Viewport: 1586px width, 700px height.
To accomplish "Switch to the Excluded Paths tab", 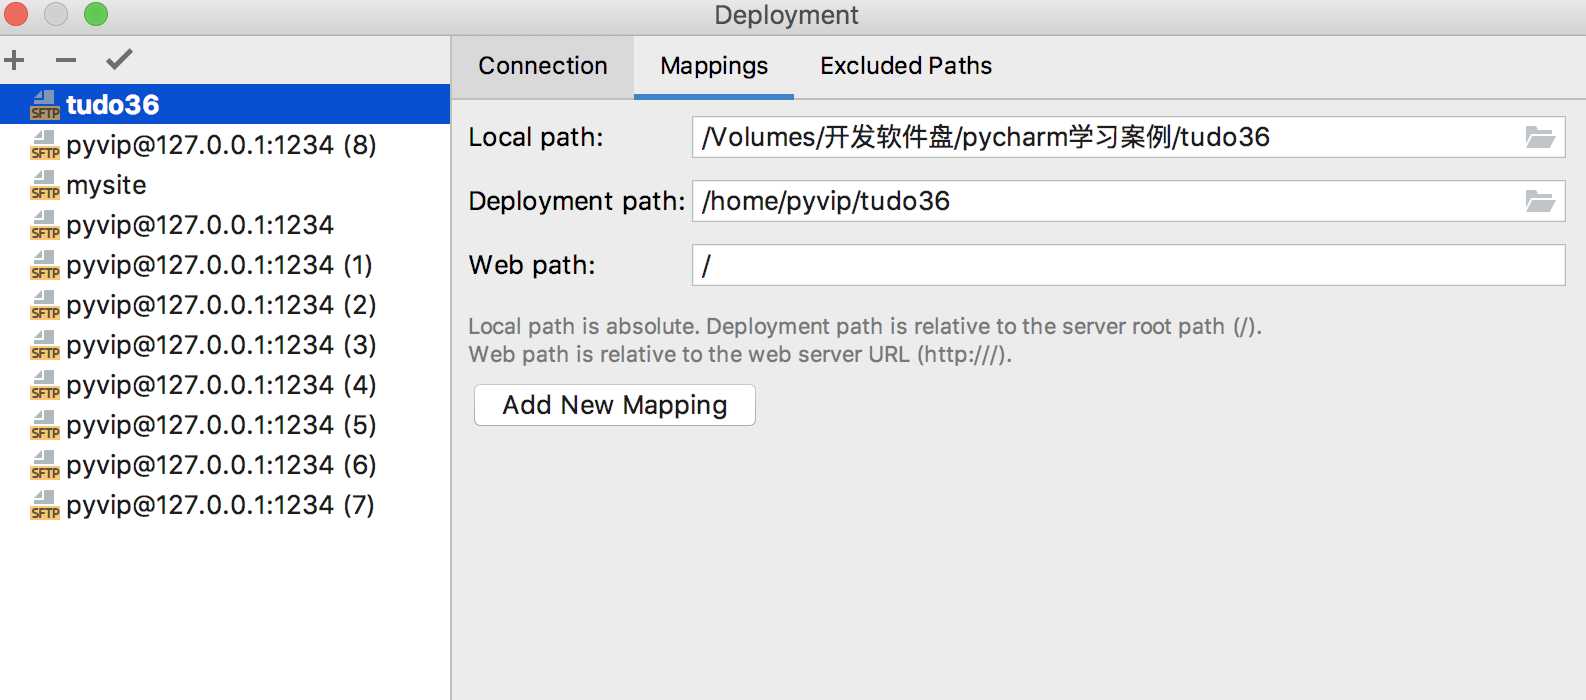I will coord(906,66).
